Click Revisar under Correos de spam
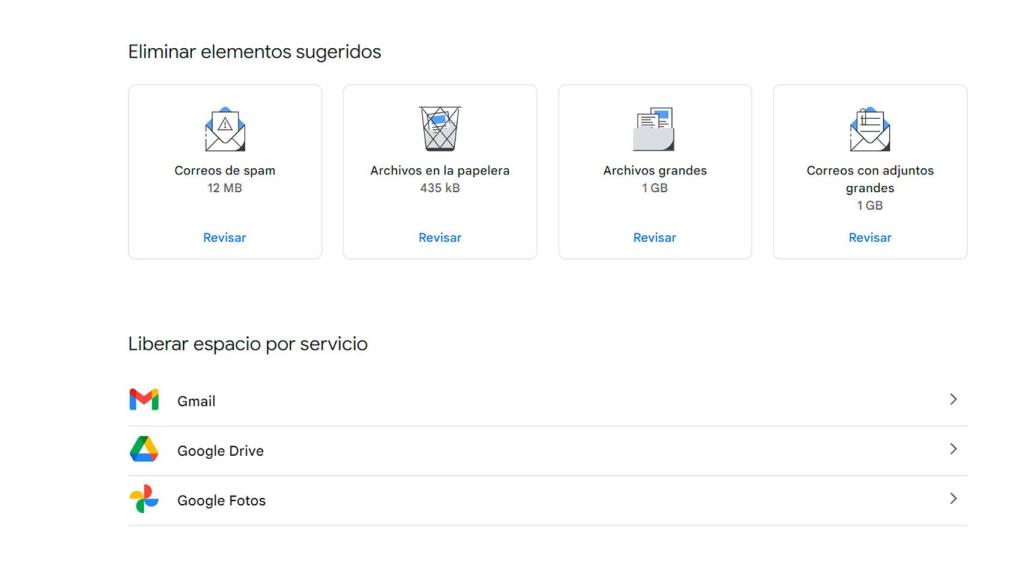 click(x=224, y=237)
